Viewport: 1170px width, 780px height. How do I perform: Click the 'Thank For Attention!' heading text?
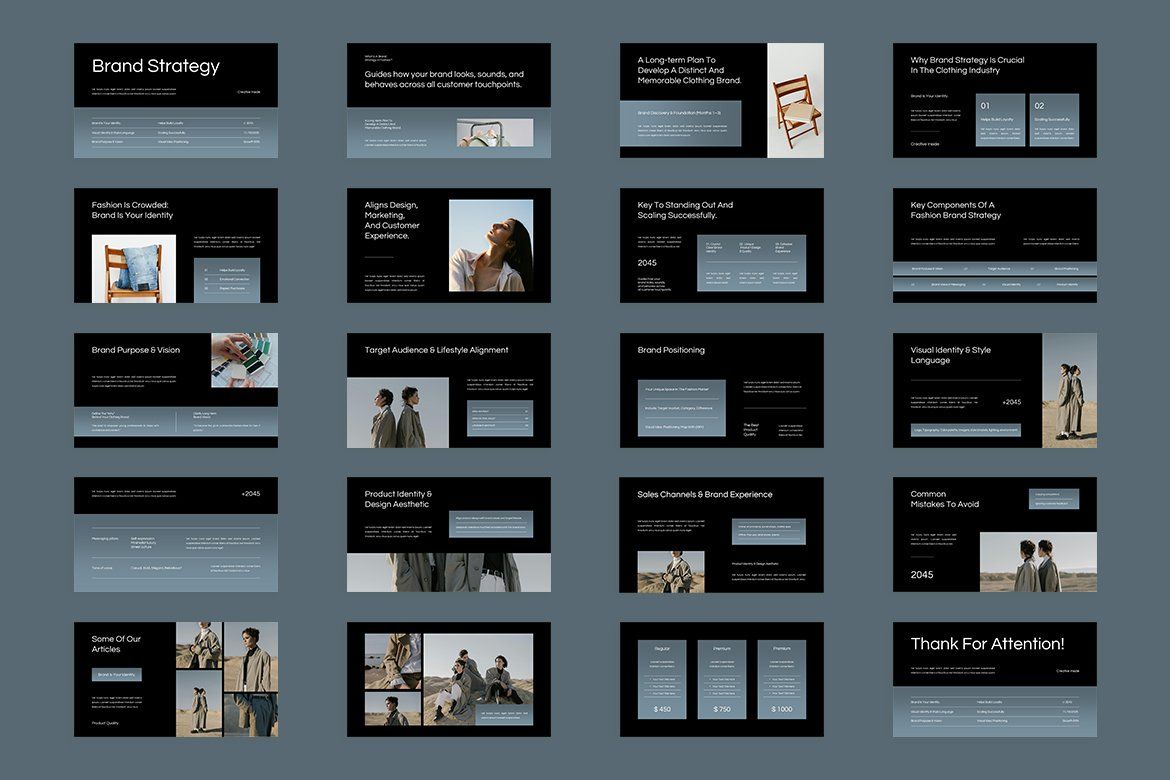[987, 644]
